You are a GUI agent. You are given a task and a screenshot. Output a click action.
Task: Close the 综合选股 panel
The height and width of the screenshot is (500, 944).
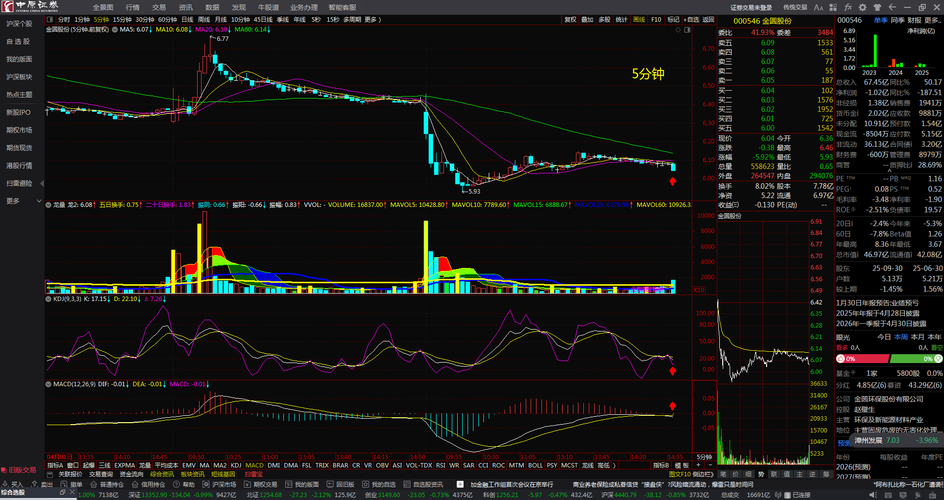tap(72, 492)
